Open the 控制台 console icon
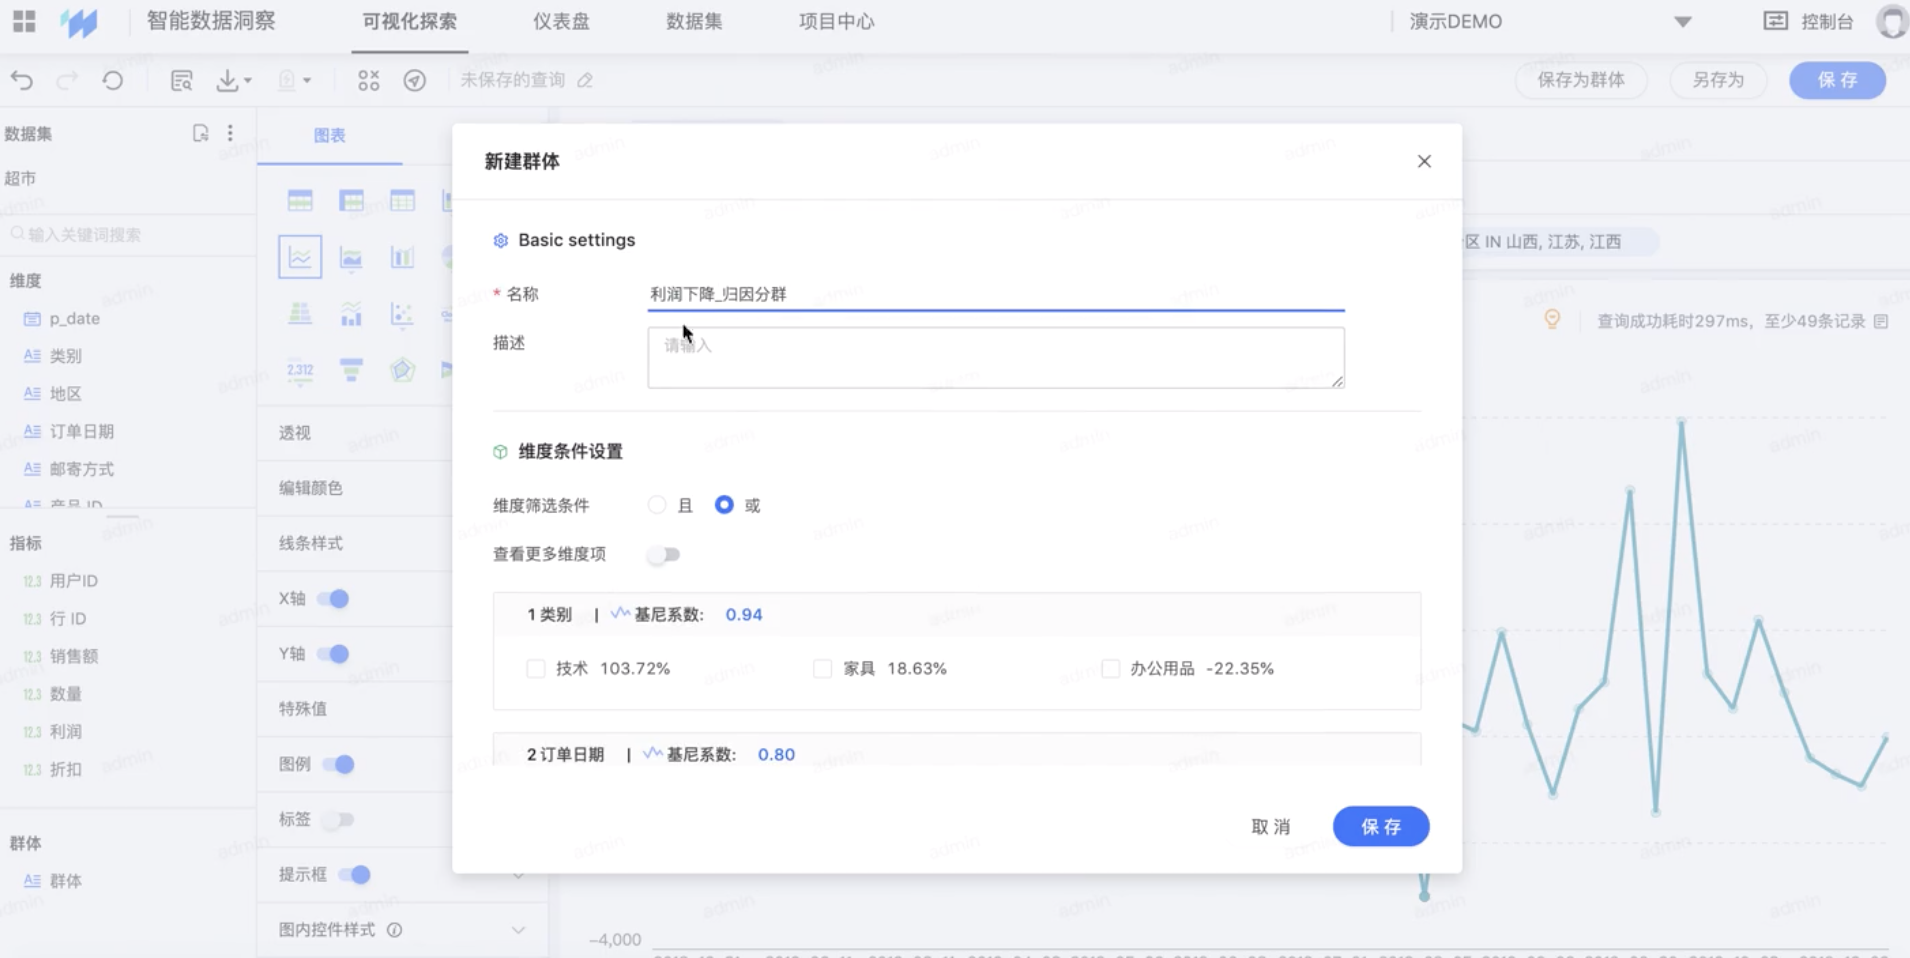 (1775, 21)
